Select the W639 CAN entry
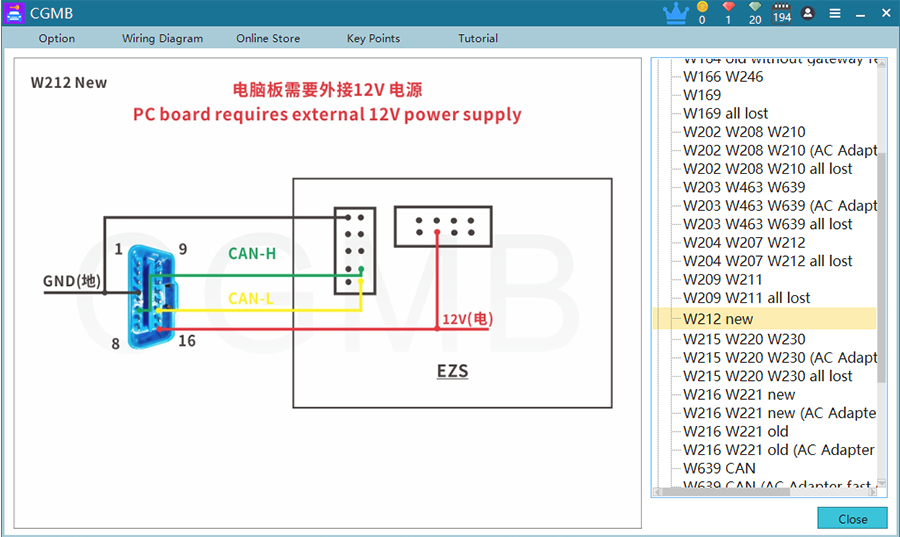The width and height of the screenshot is (900, 537). point(719,468)
